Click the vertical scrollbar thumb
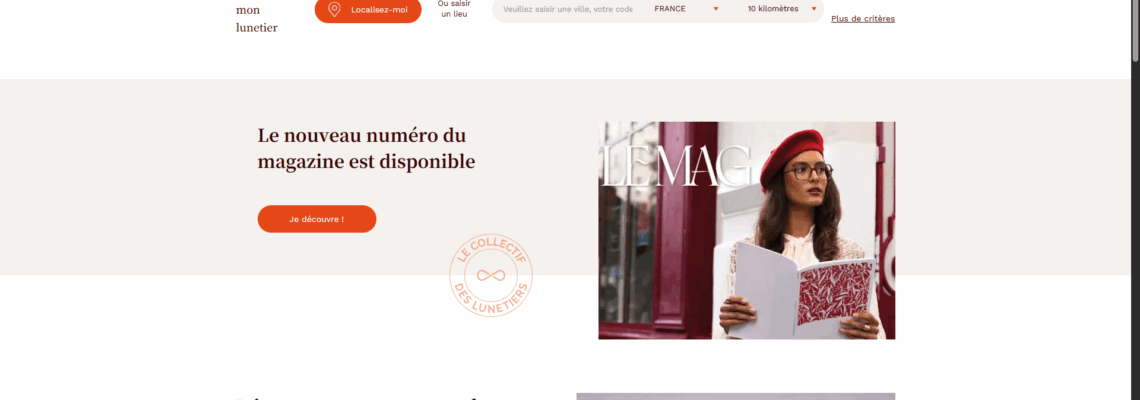1140x400 pixels. pyautogui.click(x=1135, y=31)
